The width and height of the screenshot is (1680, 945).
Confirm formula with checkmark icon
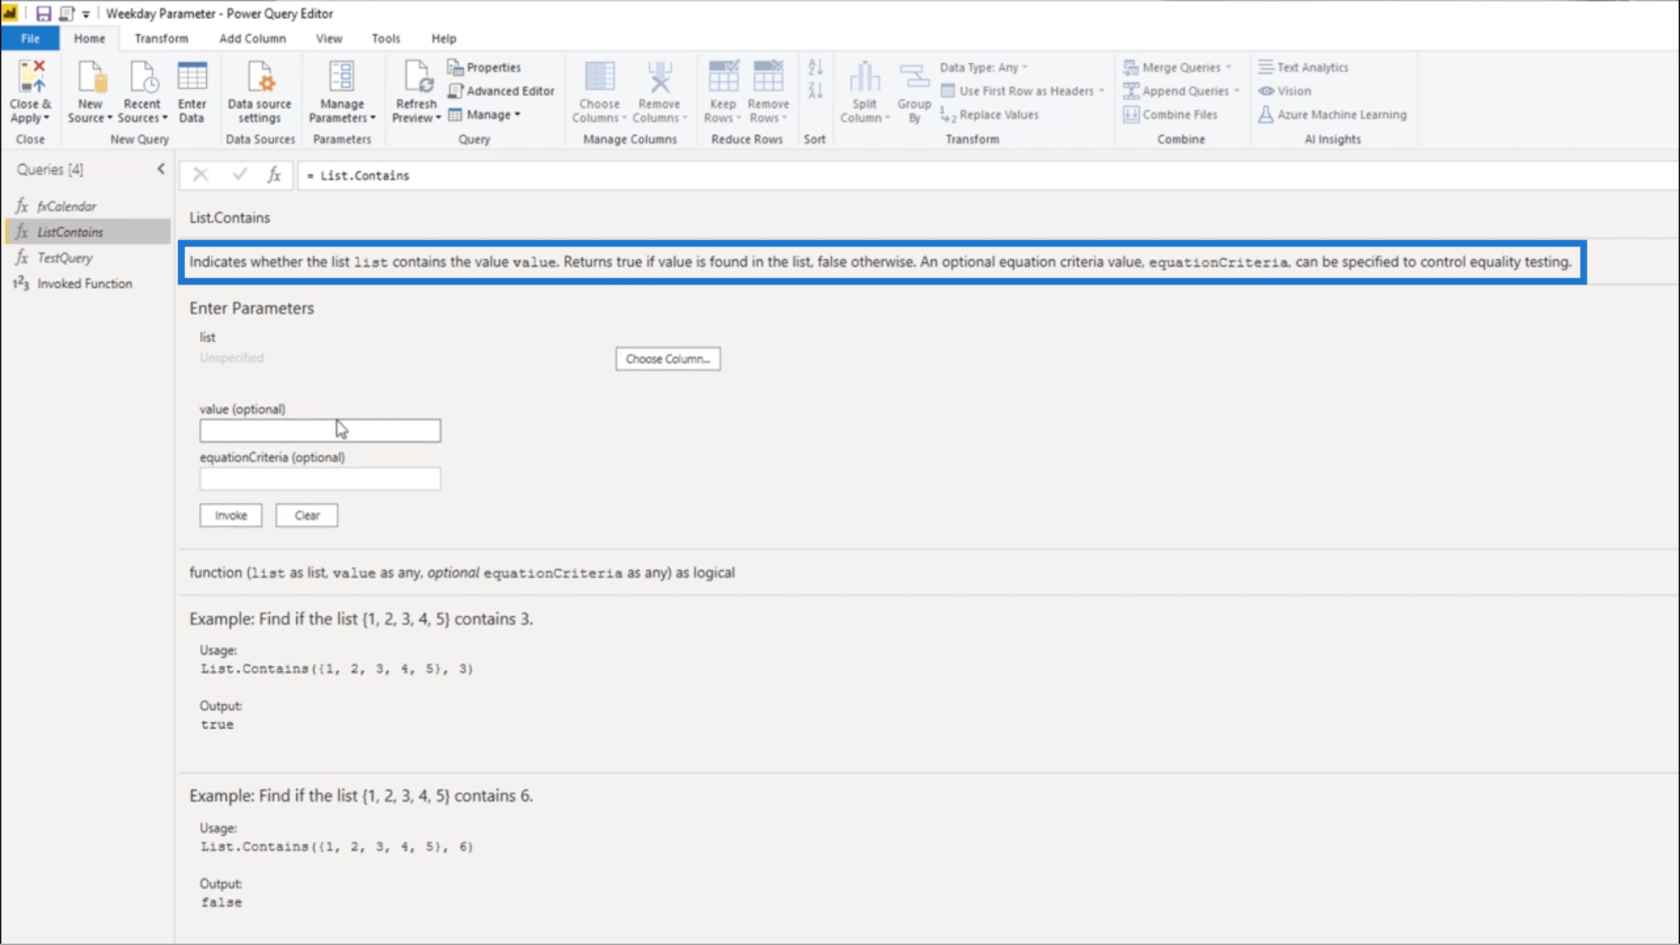[x=239, y=175]
